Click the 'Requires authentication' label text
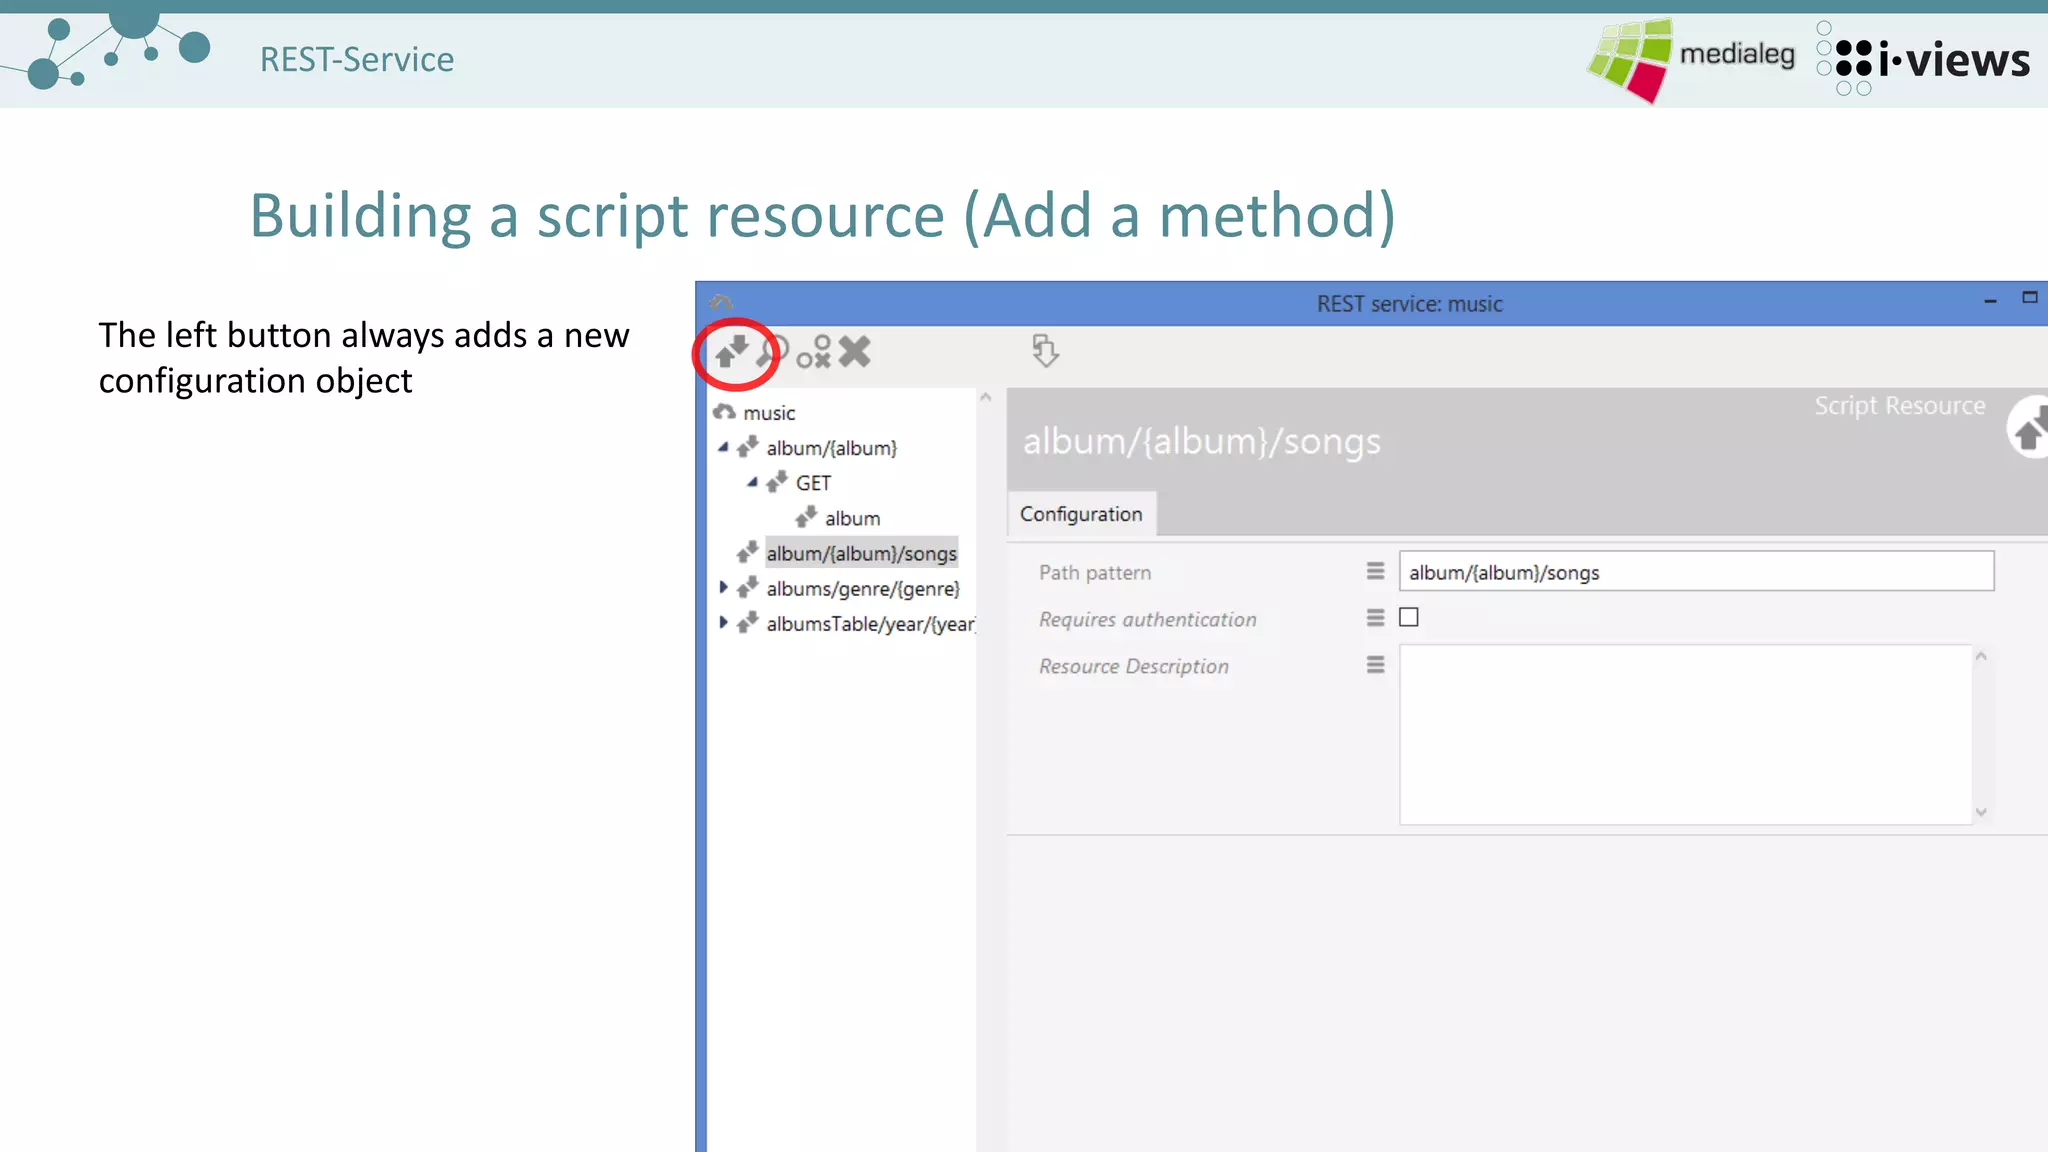This screenshot has height=1152, width=2048. pos(1148,619)
